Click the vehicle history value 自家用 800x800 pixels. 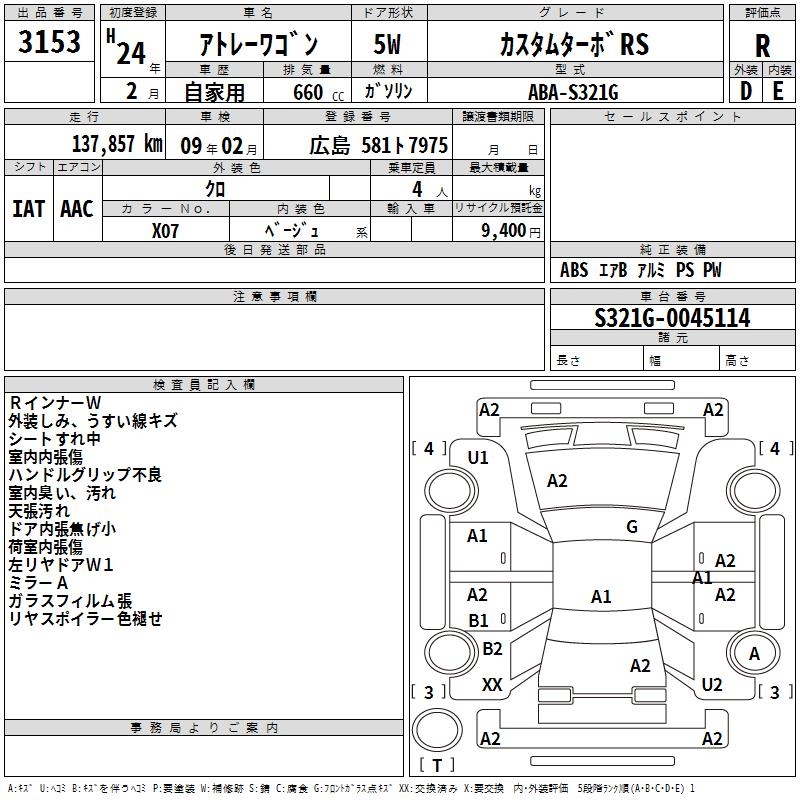(214, 92)
